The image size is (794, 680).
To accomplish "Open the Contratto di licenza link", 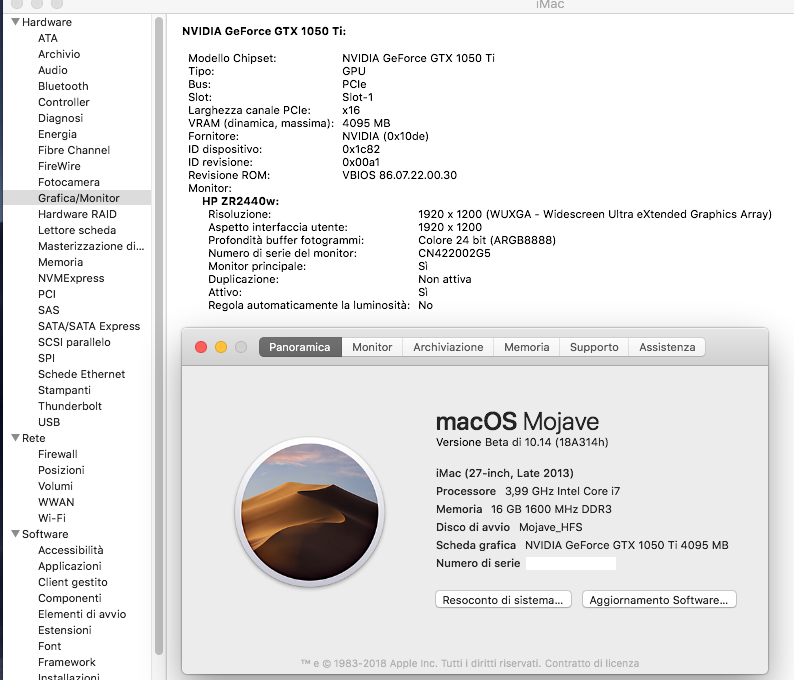I will pyautogui.click(x=592, y=663).
